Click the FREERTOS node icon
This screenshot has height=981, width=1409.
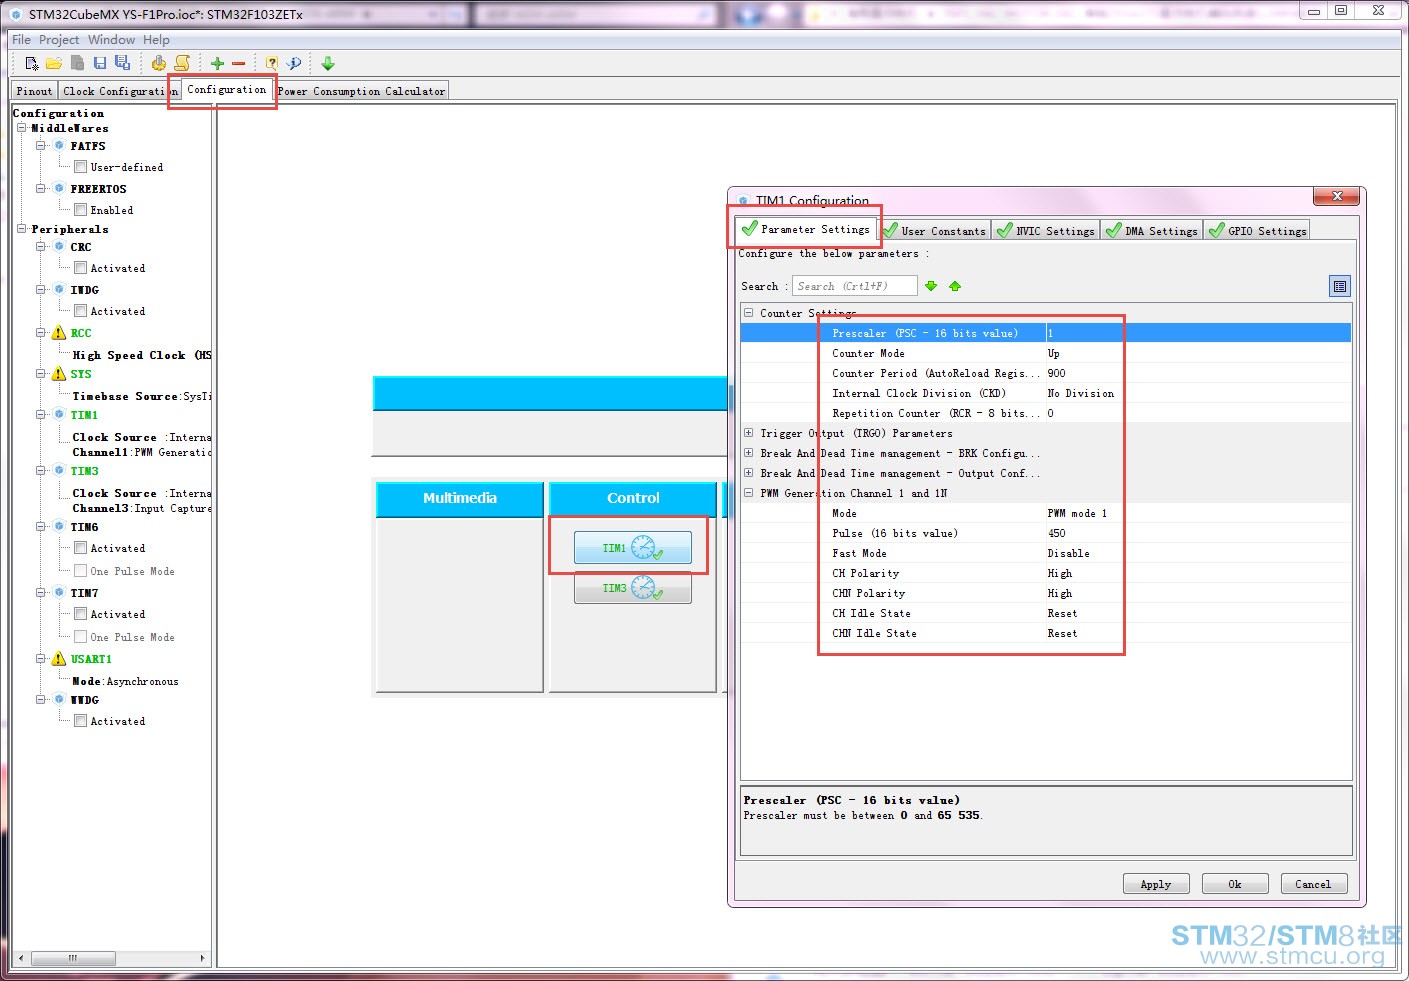coord(59,188)
